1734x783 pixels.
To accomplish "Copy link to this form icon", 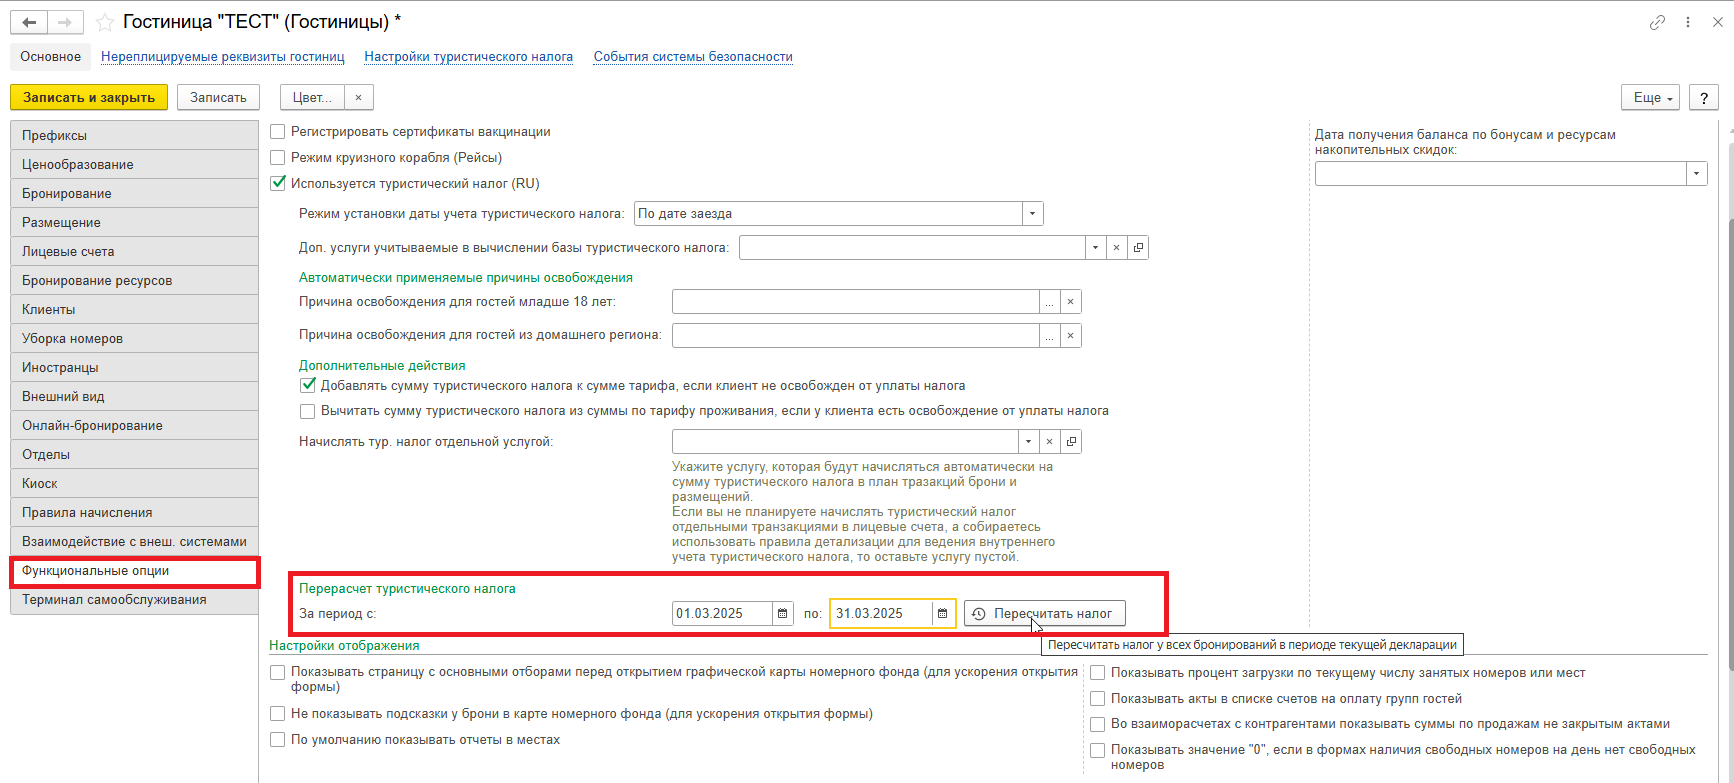I will point(1657,22).
